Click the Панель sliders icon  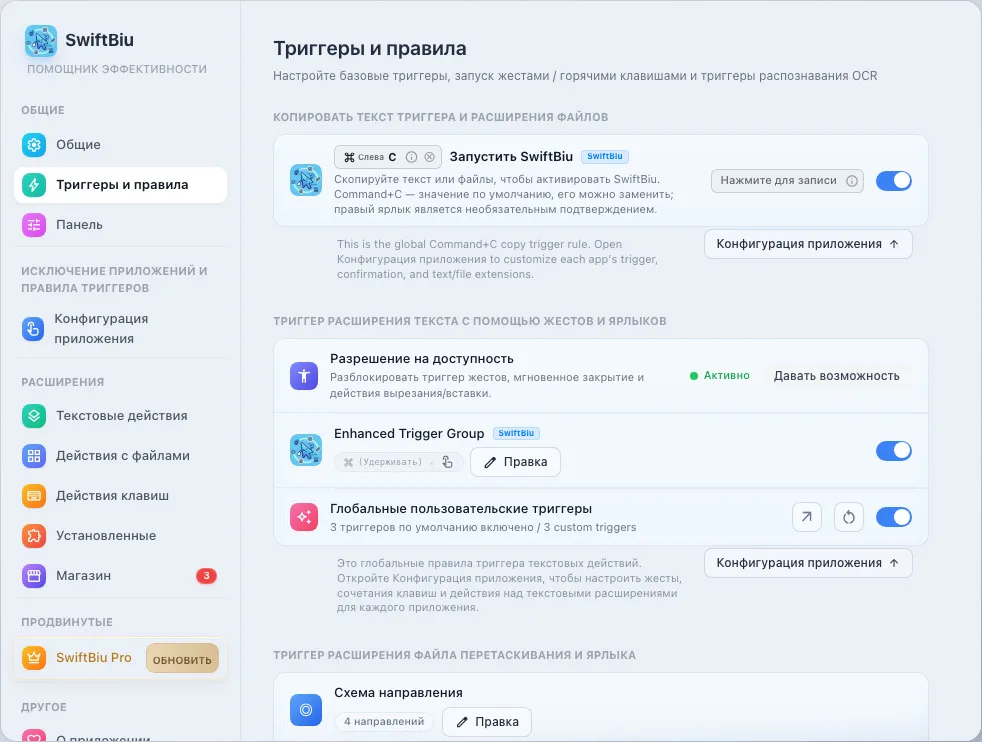pos(34,225)
